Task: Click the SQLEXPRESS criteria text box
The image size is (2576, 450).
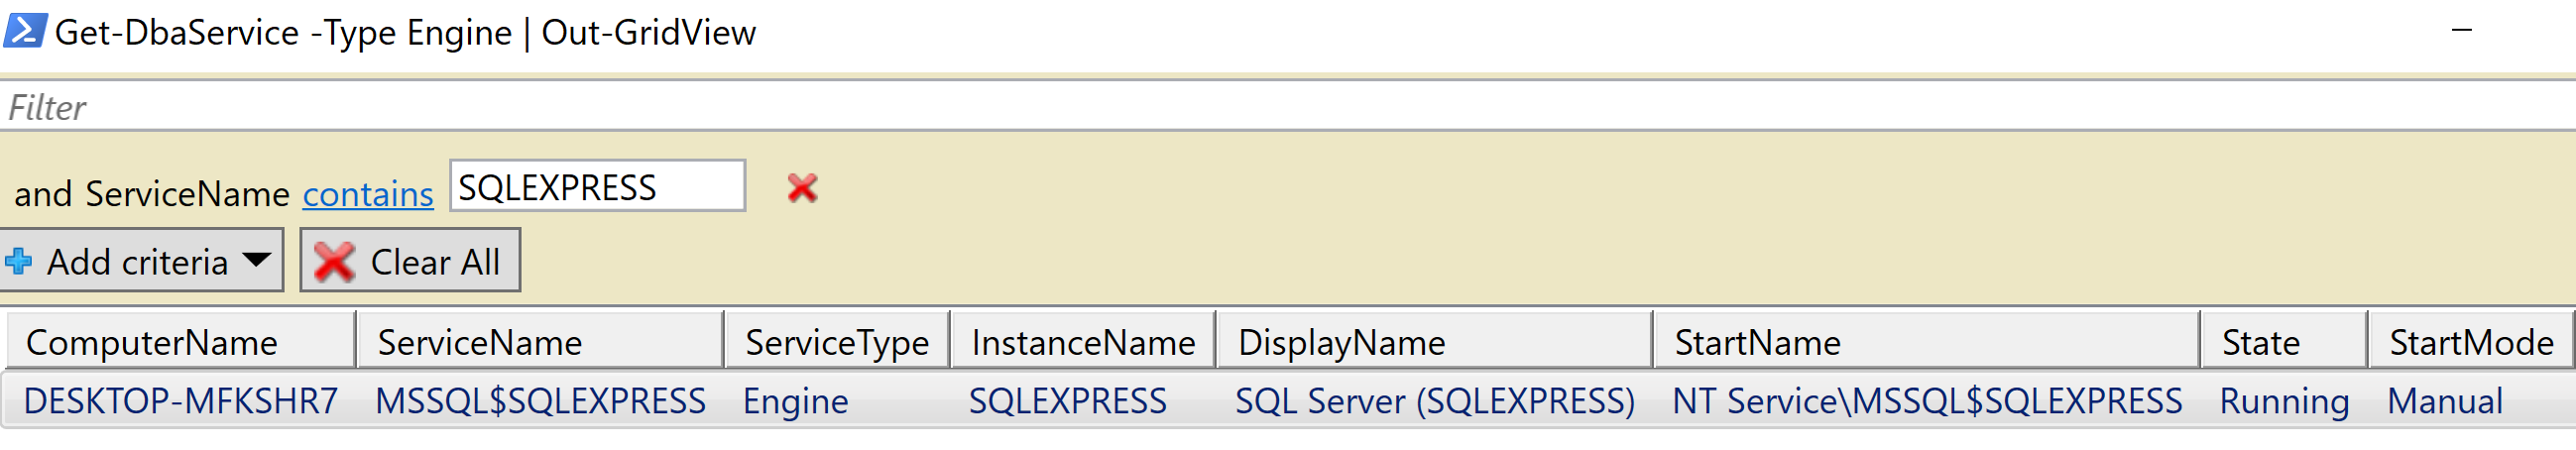Action: click(x=597, y=187)
